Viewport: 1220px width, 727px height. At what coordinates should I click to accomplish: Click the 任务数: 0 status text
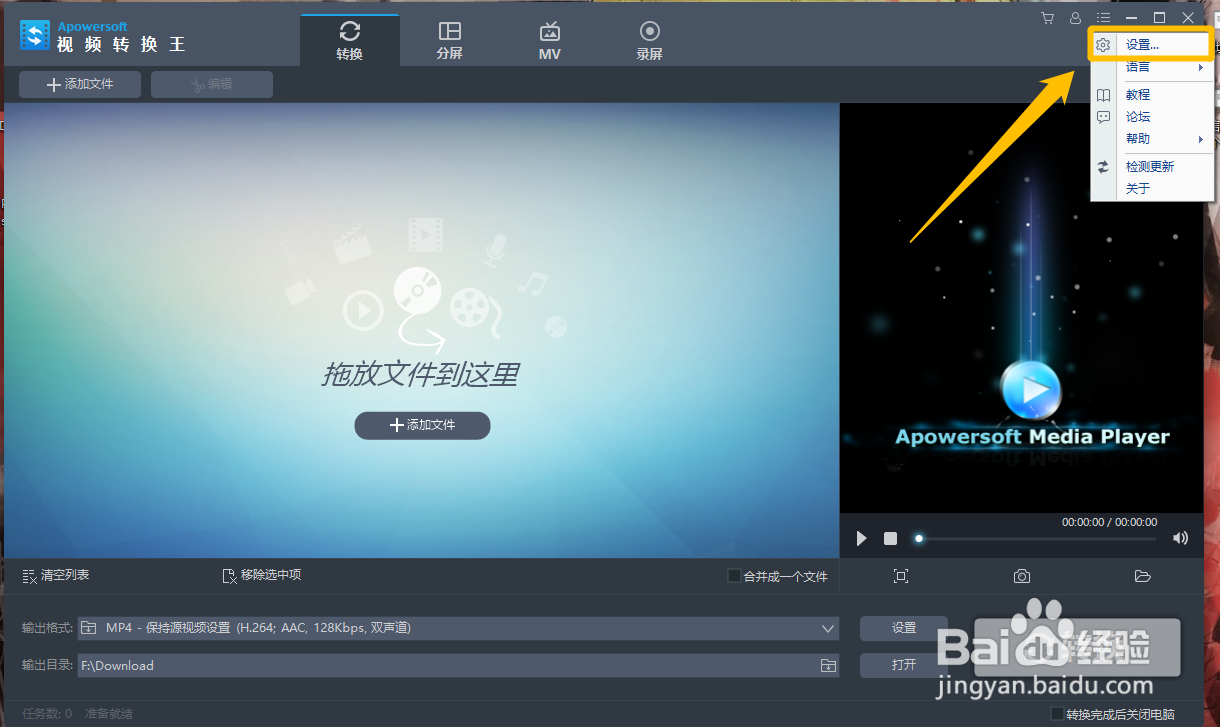[47, 714]
